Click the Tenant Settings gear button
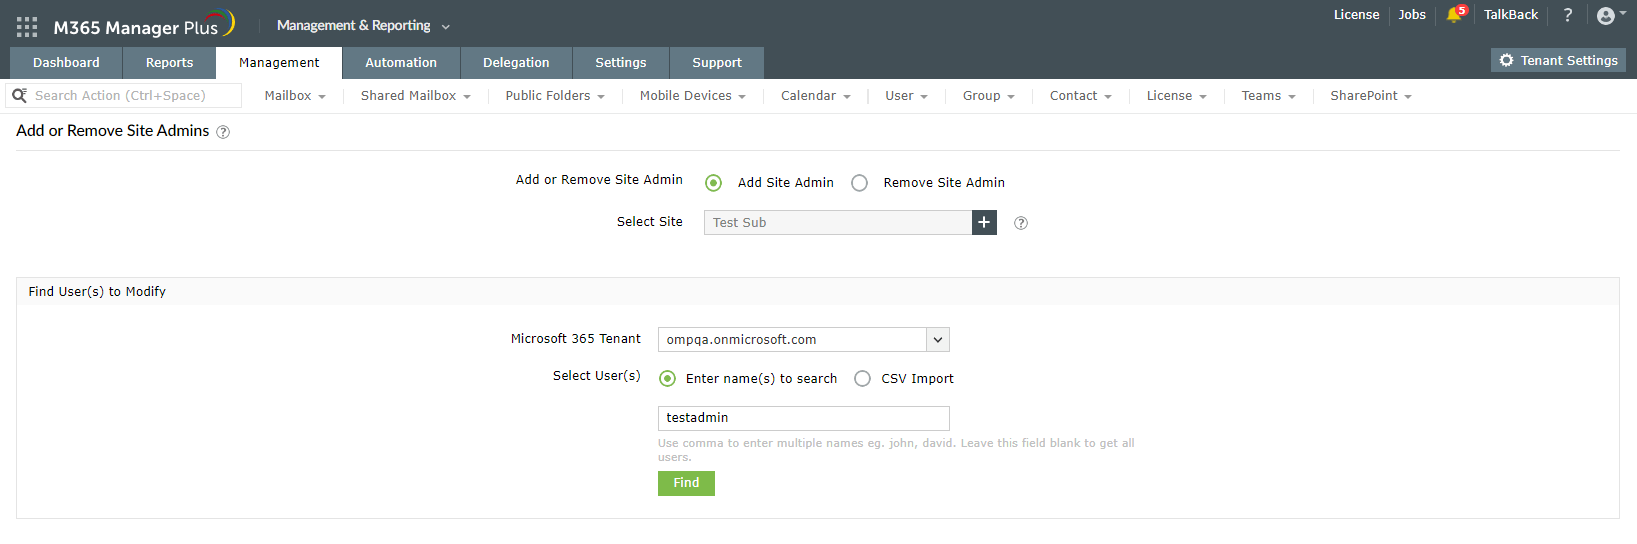 click(1558, 60)
